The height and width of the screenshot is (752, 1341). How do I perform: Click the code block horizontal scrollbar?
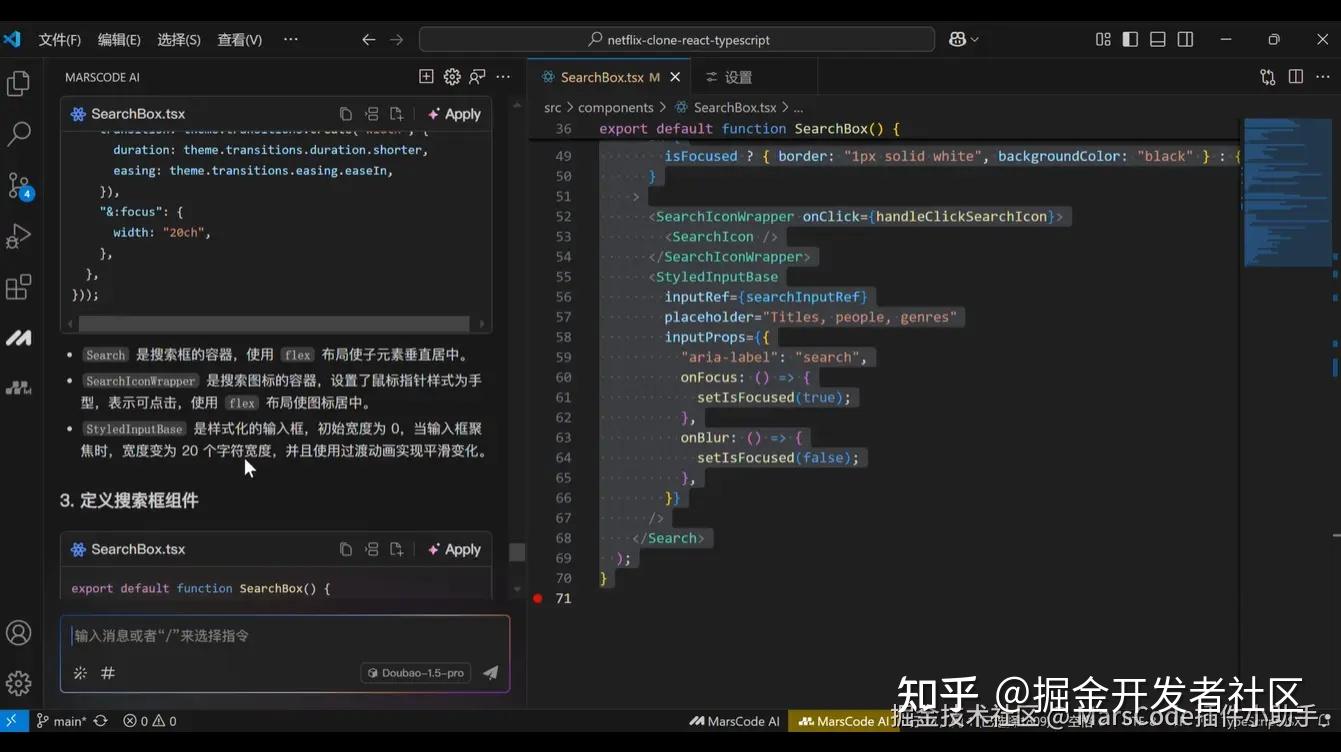274,324
